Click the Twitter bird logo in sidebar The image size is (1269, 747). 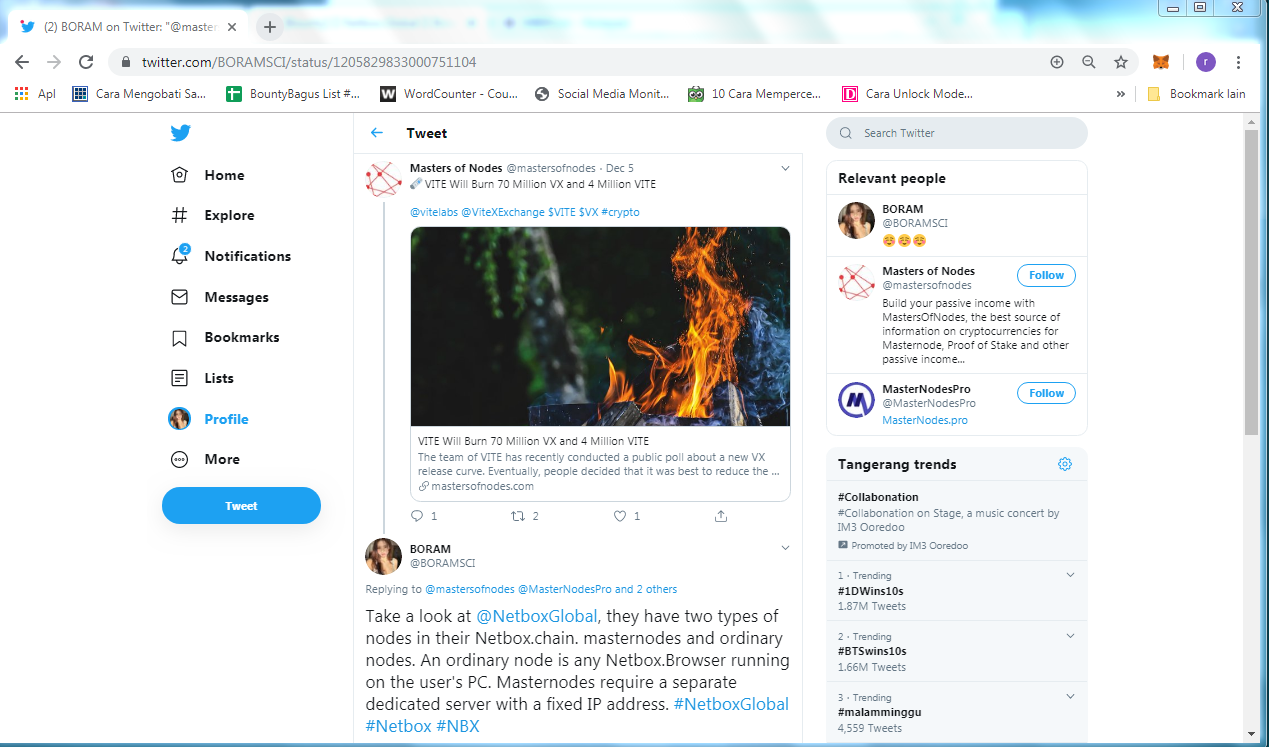tap(180, 133)
